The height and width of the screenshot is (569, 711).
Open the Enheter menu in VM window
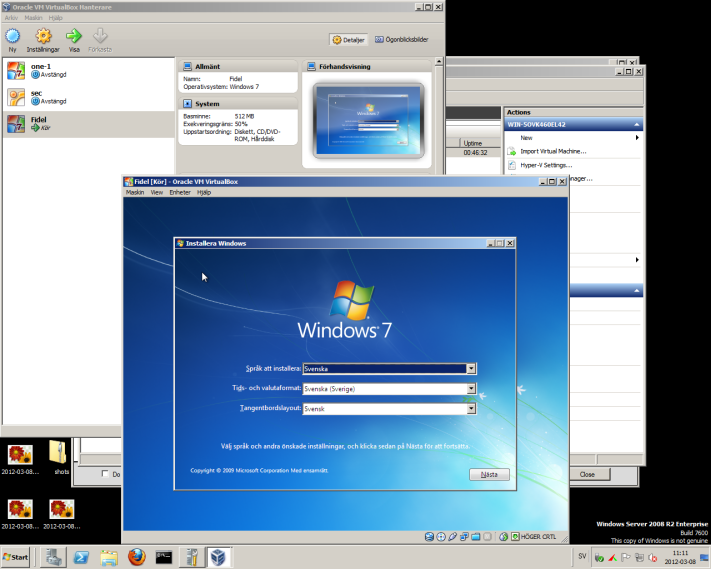(x=180, y=192)
